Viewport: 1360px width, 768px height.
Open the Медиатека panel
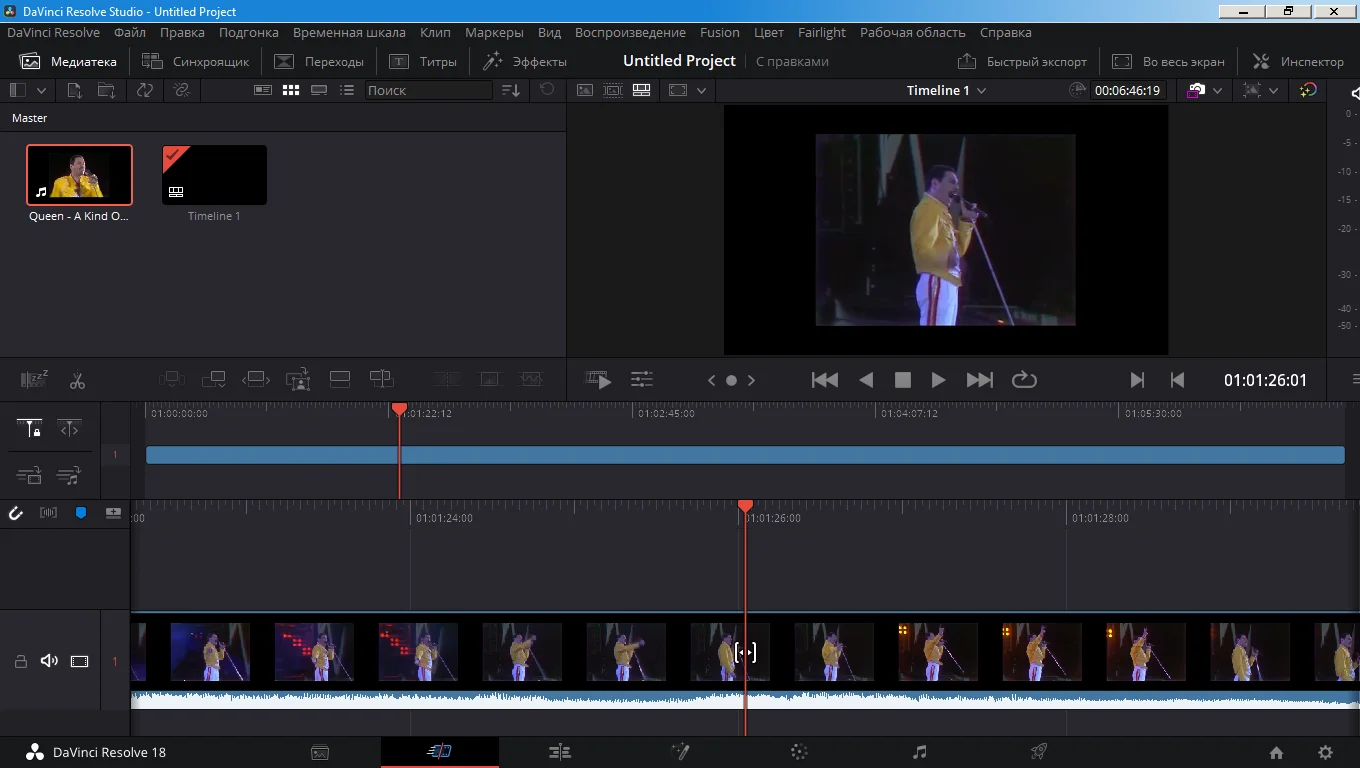[68, 61]
